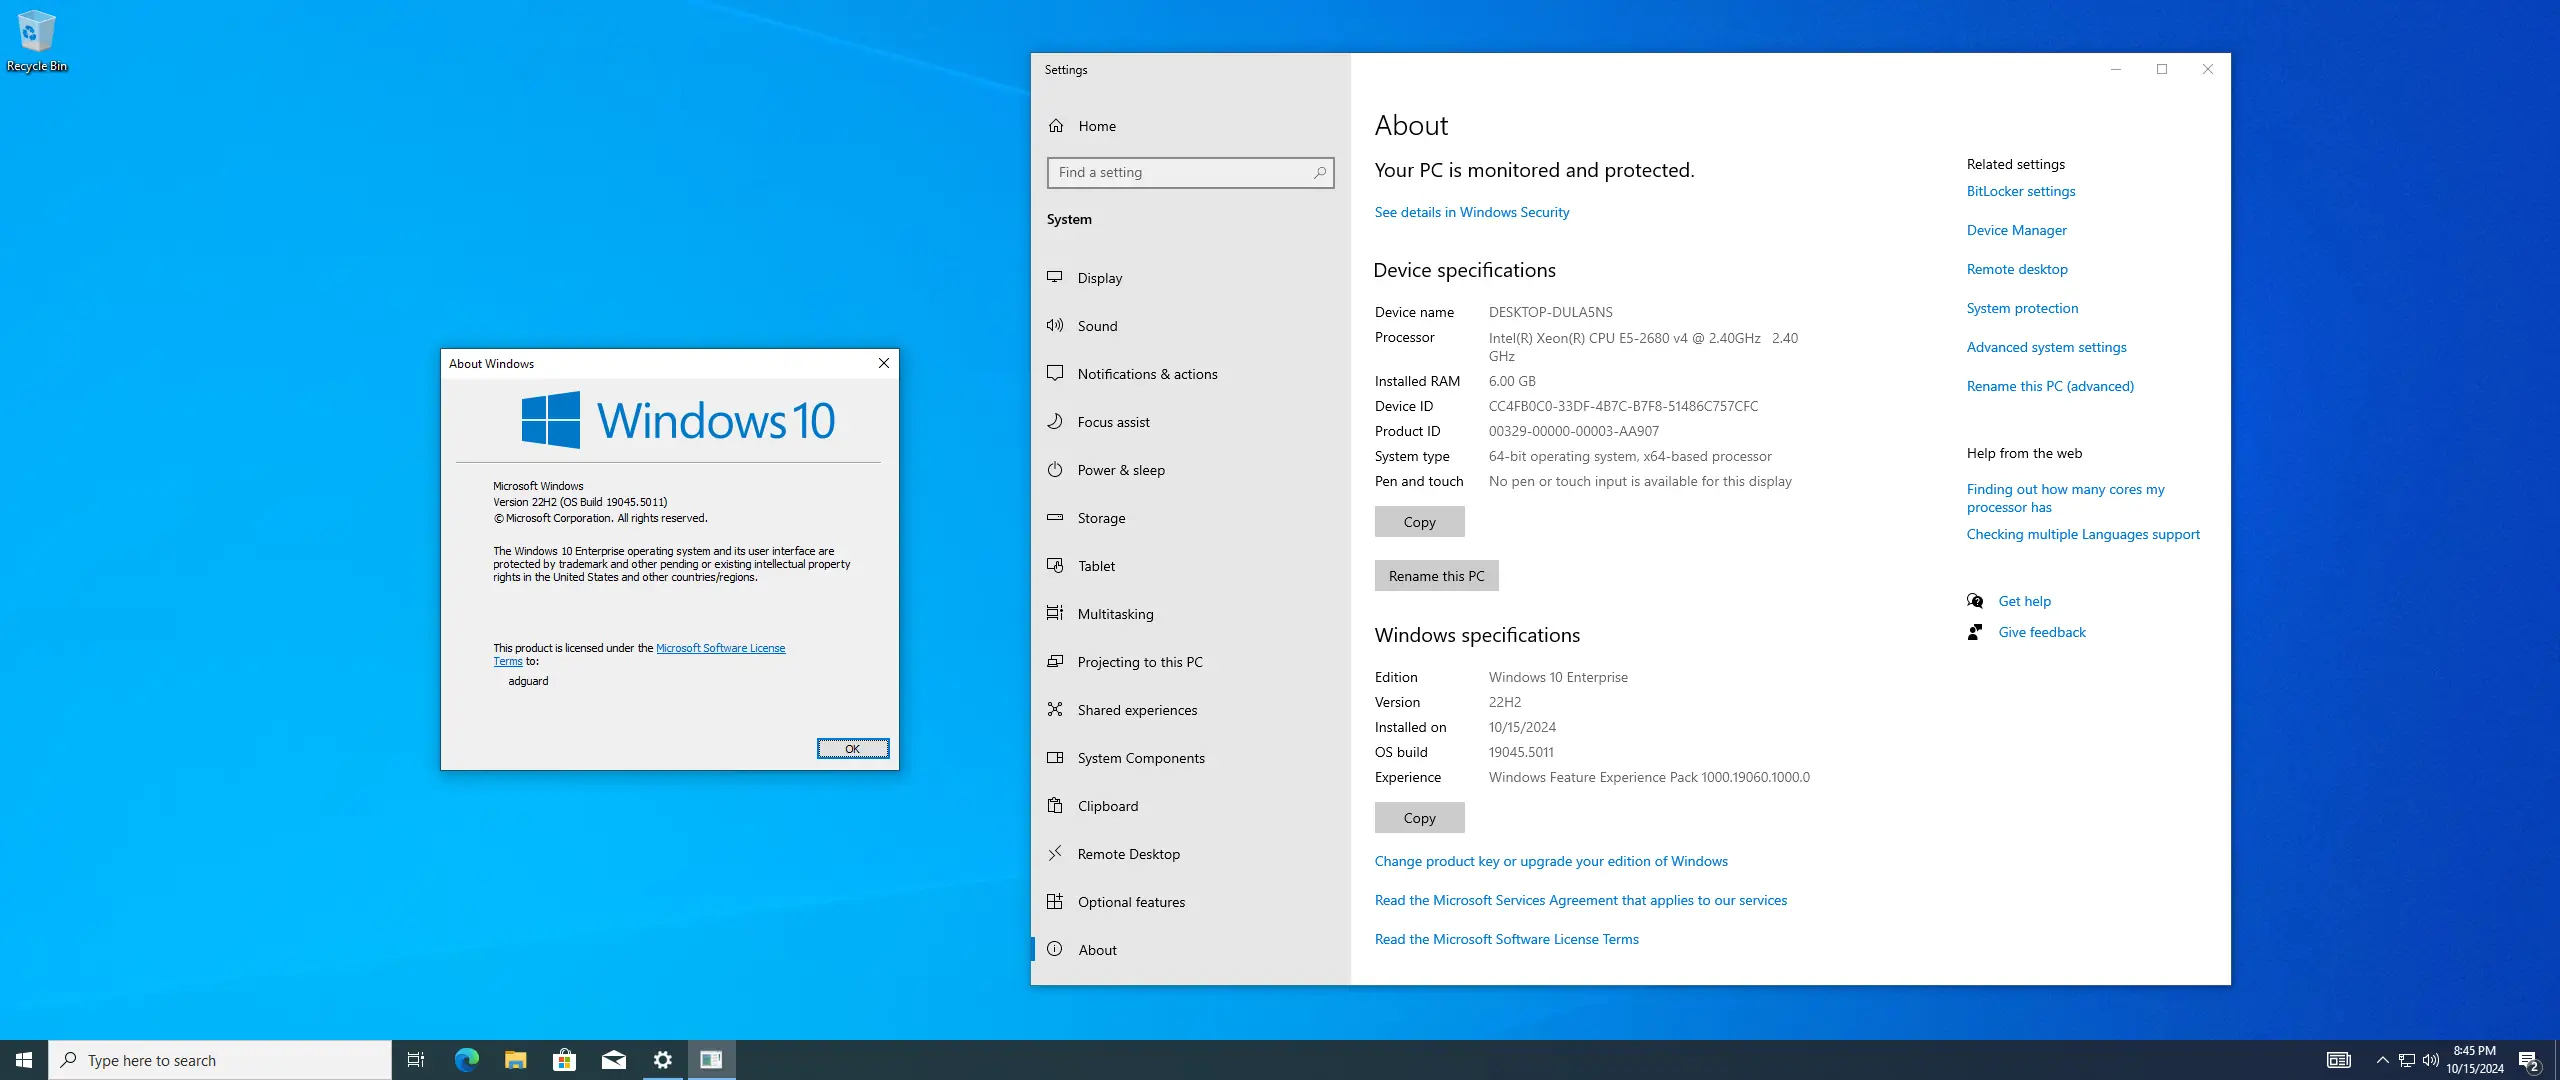
Task: Close the About Windows dialog
Action: click(x=883, y=364)
